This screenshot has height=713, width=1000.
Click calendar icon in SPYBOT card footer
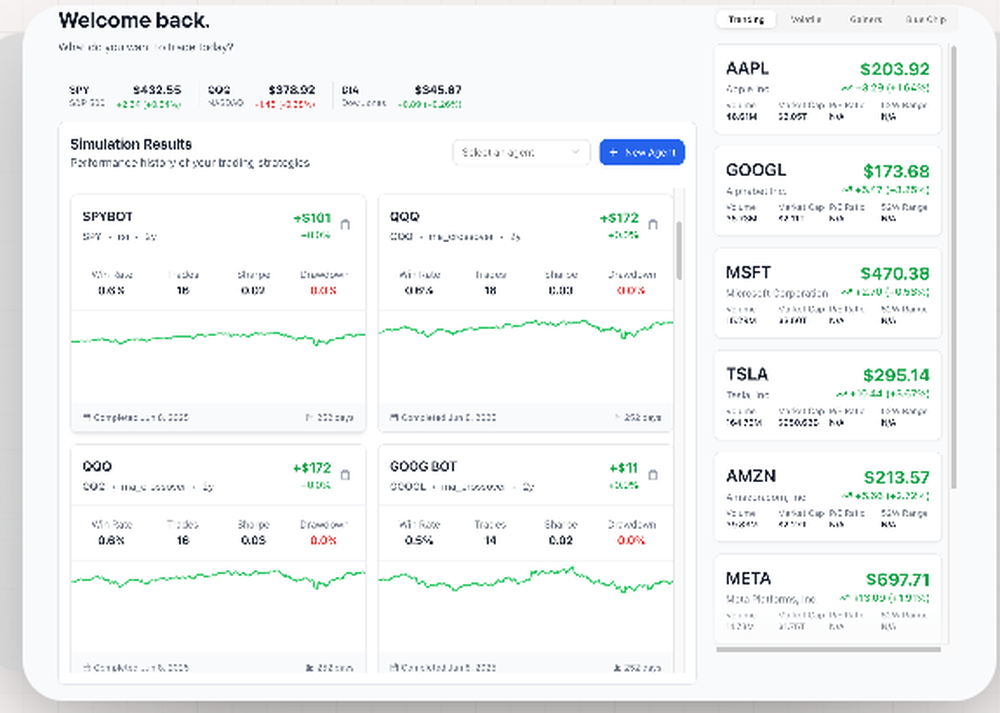87,417
